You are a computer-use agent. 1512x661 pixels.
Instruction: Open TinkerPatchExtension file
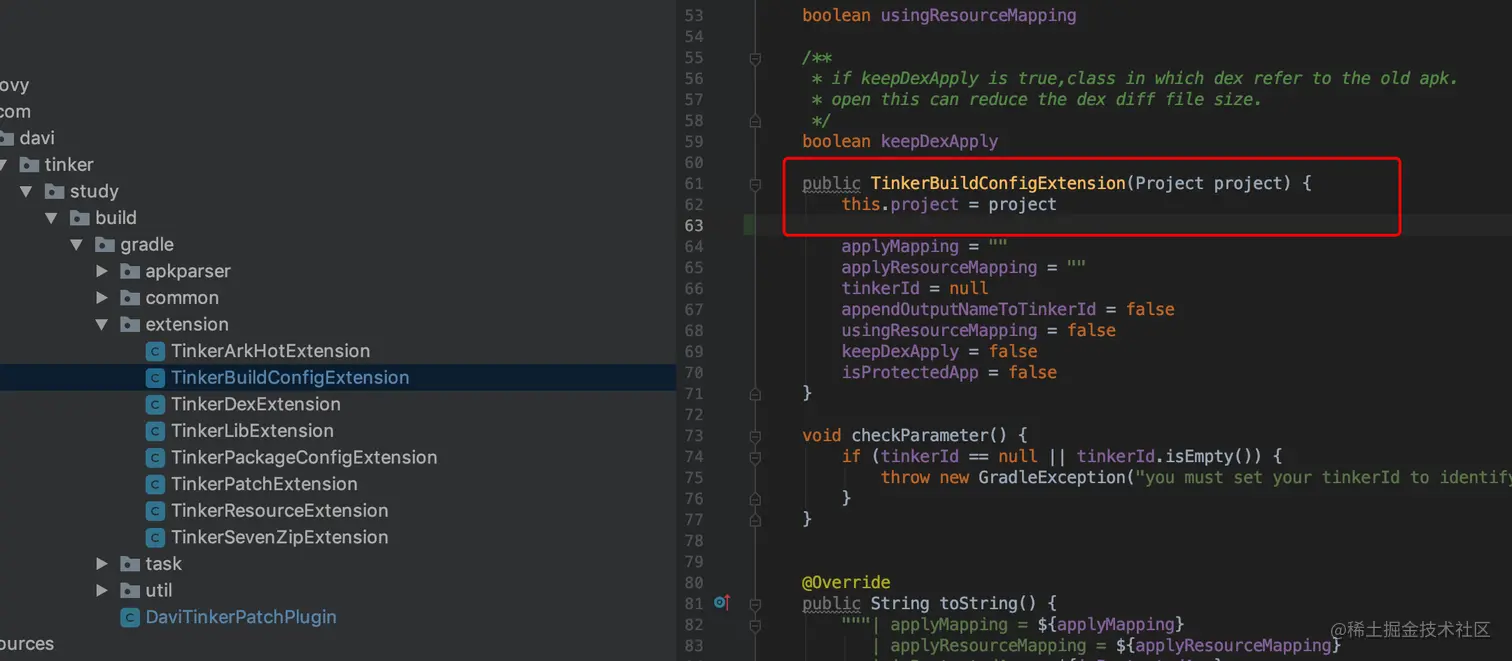[x=264, y=484]
